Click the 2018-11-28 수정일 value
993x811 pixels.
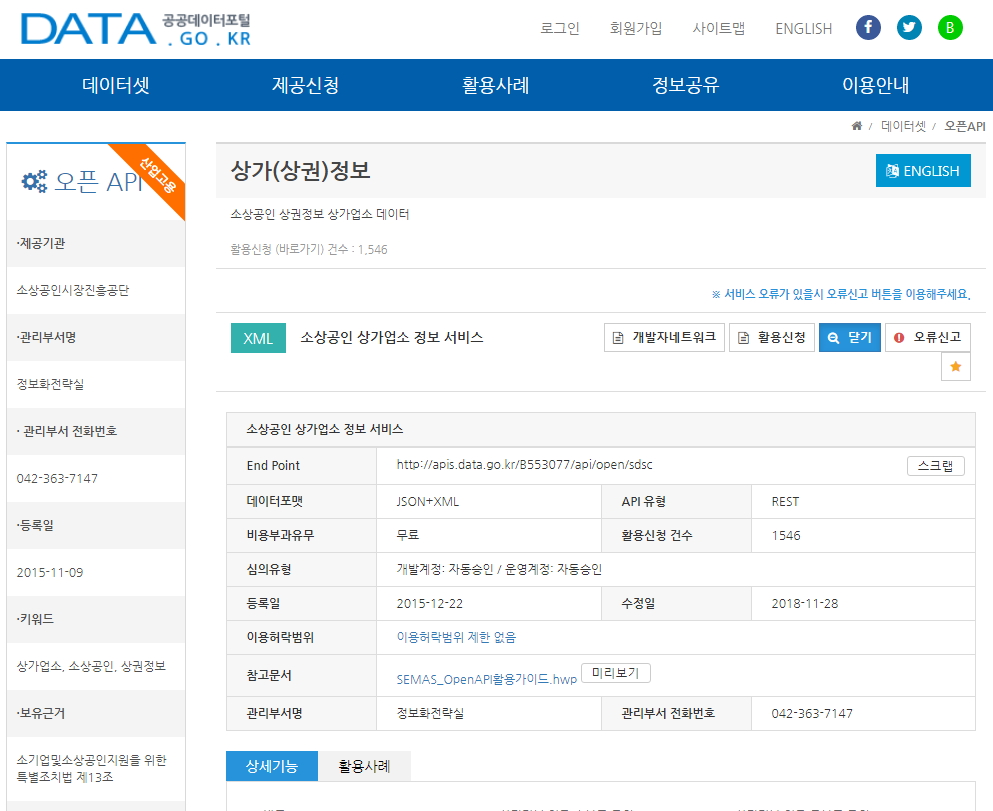coord(804,603)
